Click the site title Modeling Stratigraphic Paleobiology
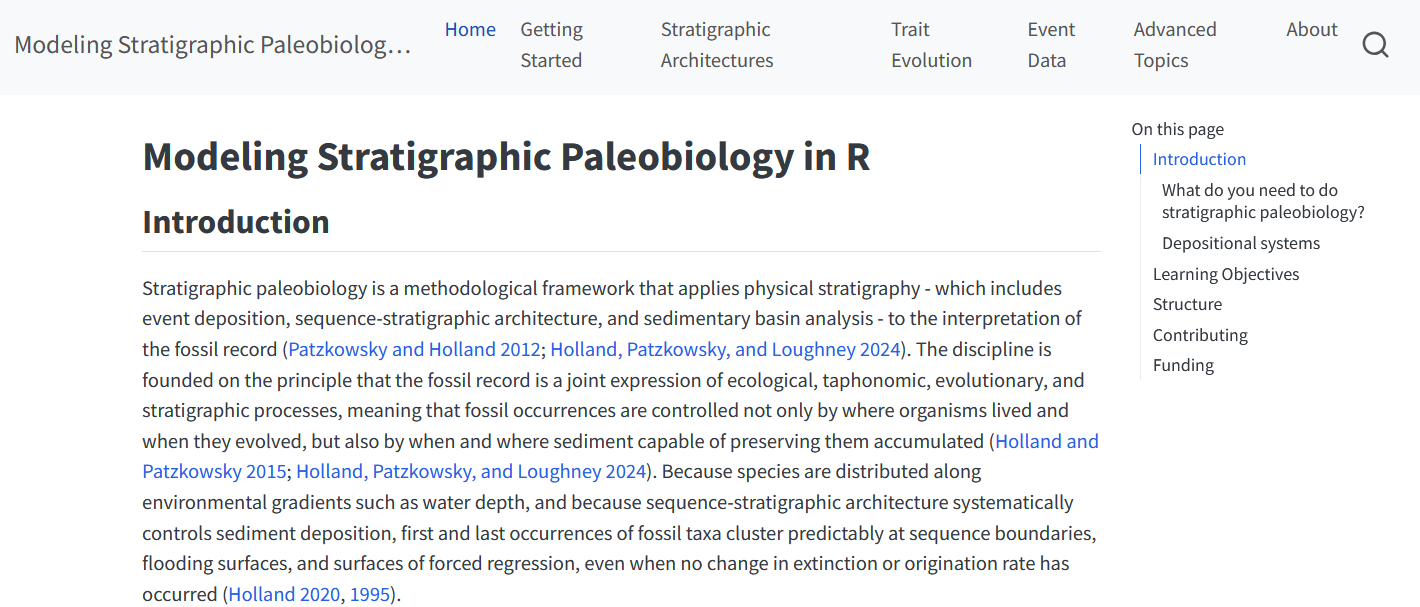1420x607 pixels. (x=213, y=45)
